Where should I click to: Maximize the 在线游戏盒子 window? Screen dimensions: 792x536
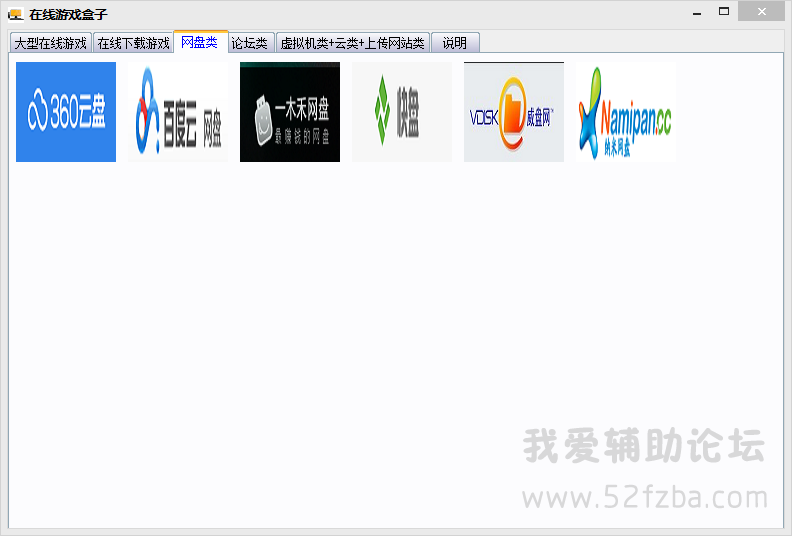coord(724,11)
